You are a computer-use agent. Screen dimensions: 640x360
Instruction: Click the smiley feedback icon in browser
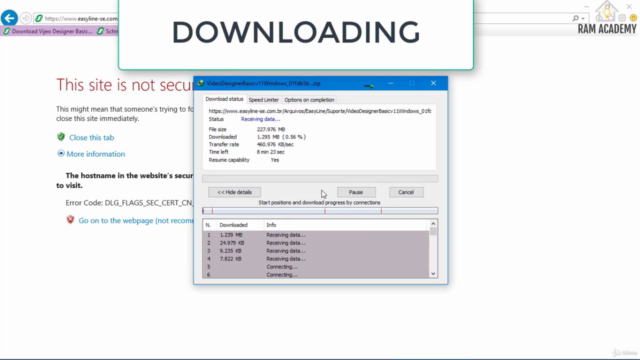click(633, 18)
